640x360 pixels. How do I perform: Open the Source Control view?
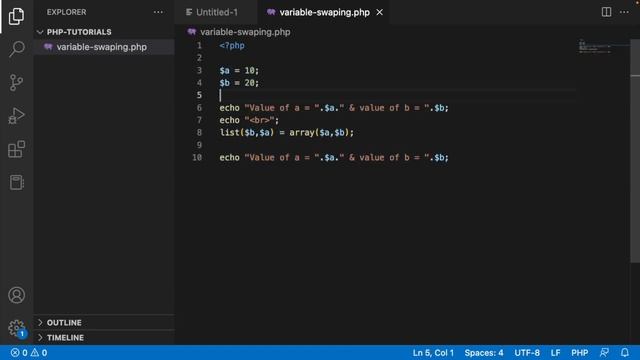16,82
